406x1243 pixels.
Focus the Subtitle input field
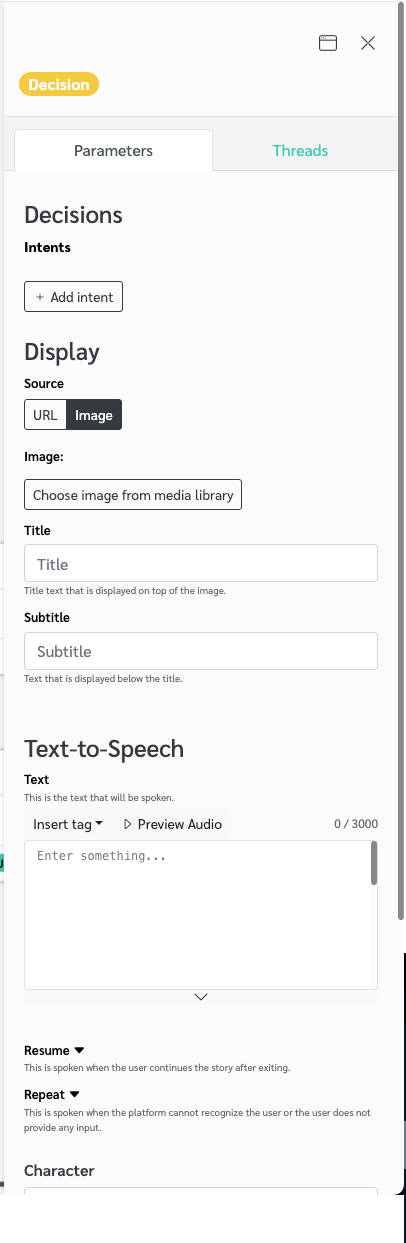[201, 651]
